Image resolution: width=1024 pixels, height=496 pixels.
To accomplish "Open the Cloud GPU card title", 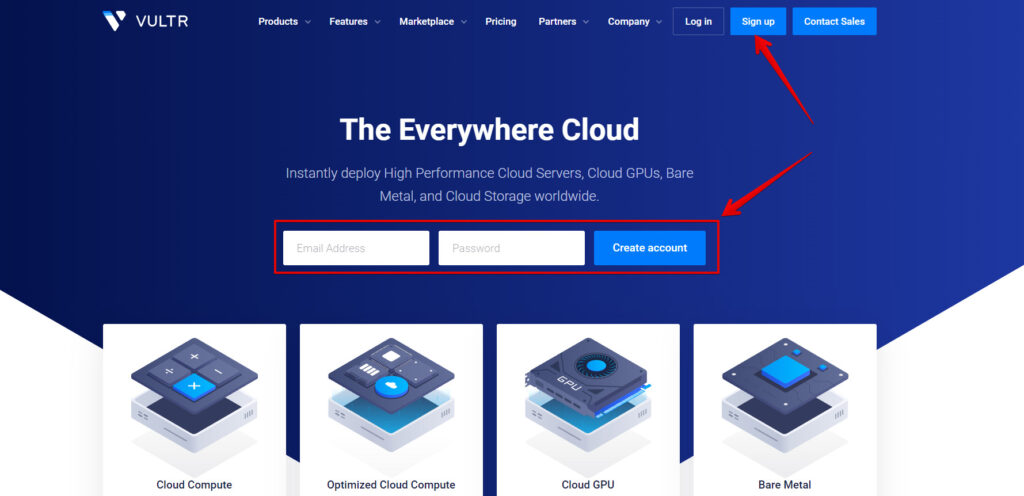I will point(588,485).
